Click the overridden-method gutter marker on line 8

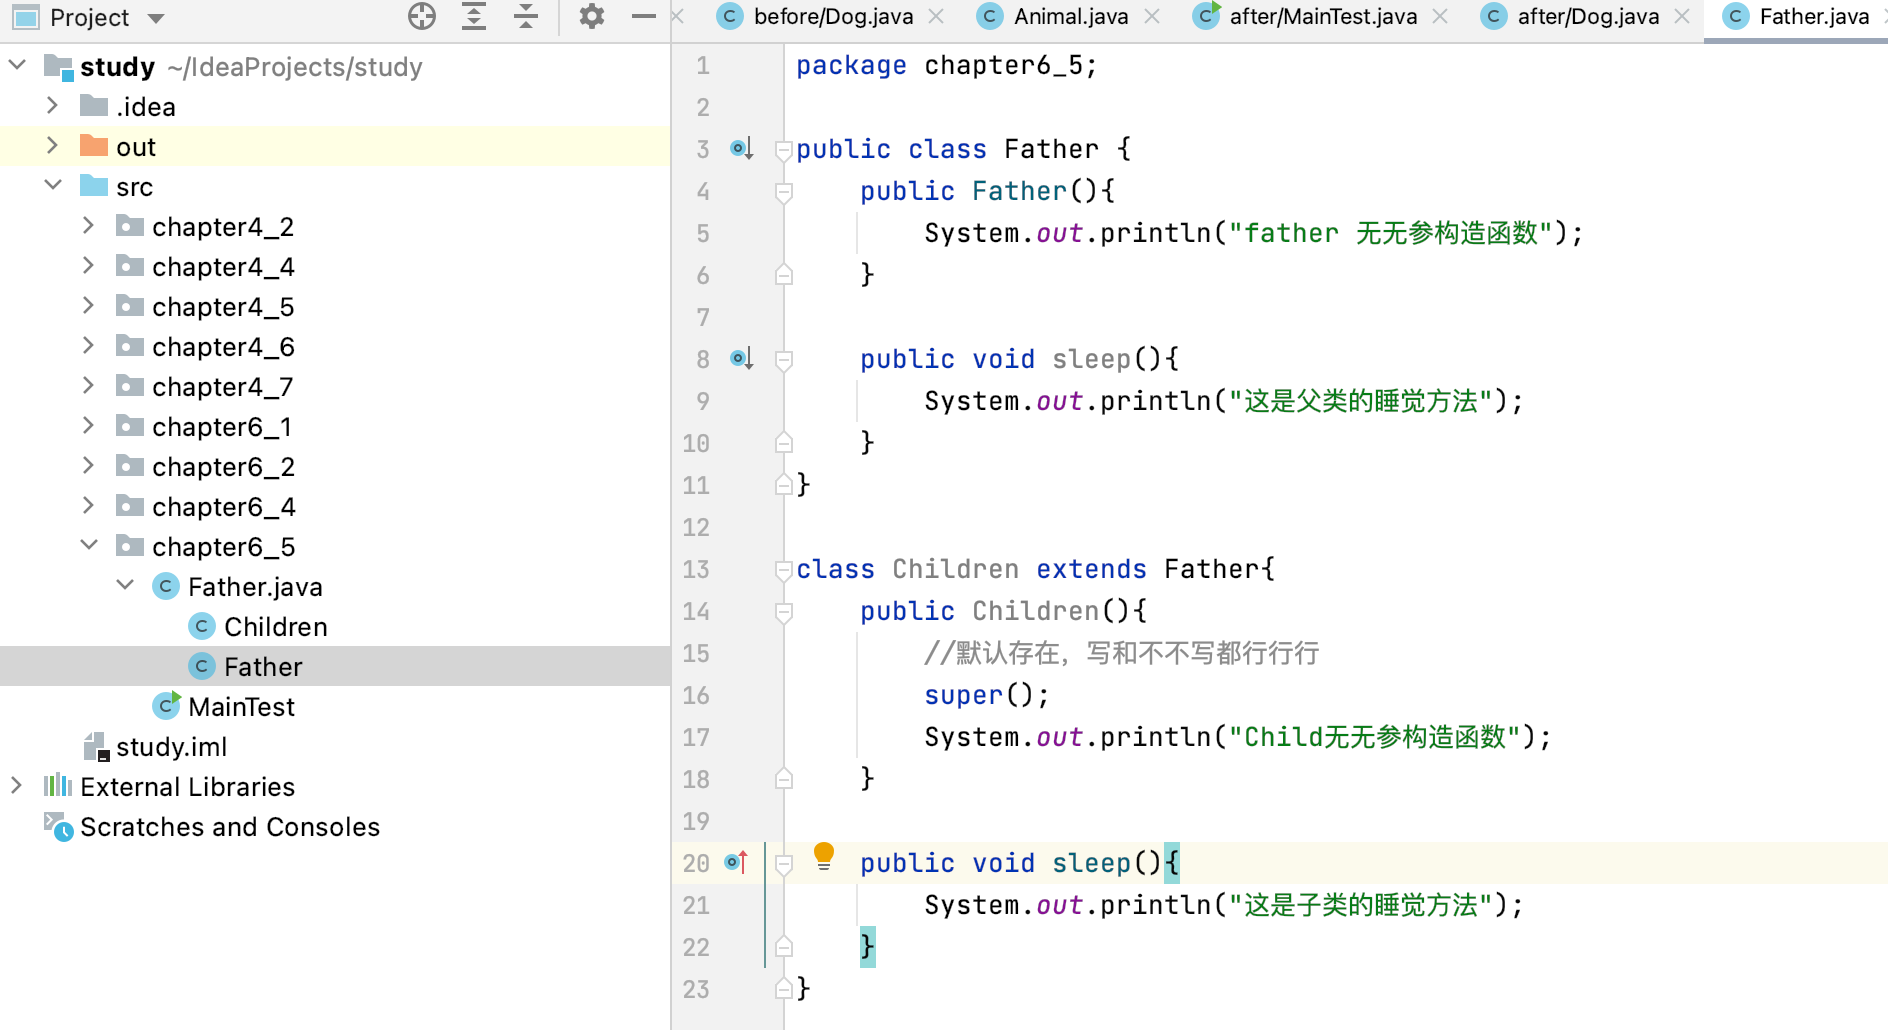pyautogui.click(x=741, y=359)
